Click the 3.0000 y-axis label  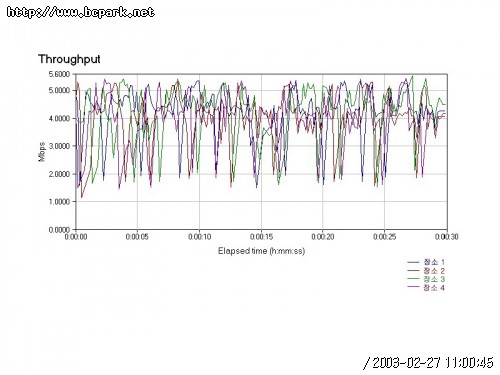coord(59,146)
